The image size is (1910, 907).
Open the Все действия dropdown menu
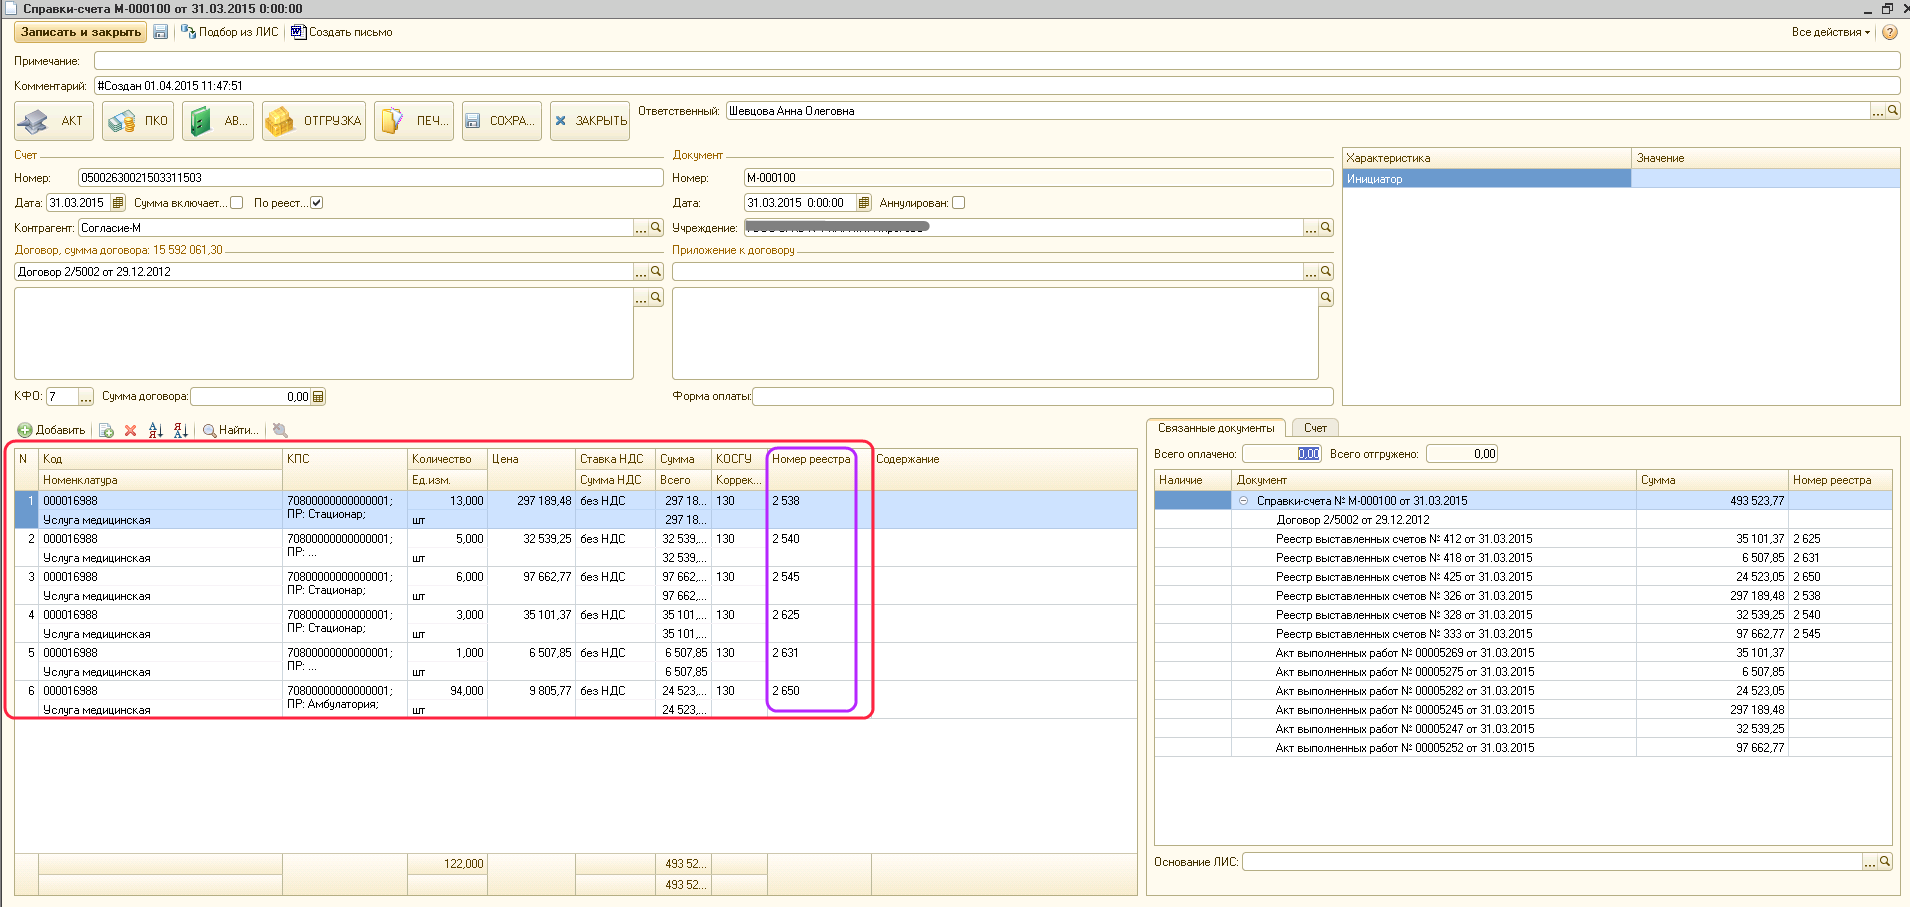(x=1830, y=32)
